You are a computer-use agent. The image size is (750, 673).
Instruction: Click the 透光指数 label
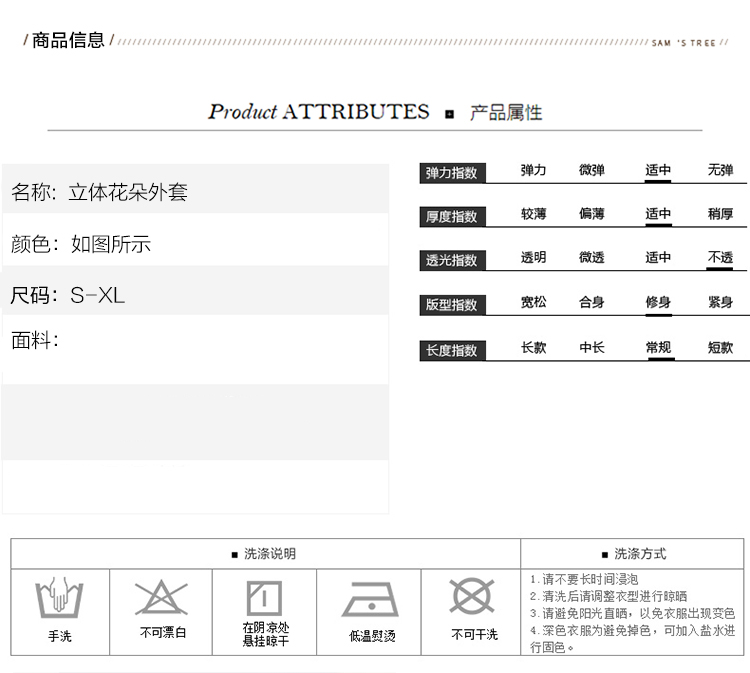point(452,260)
